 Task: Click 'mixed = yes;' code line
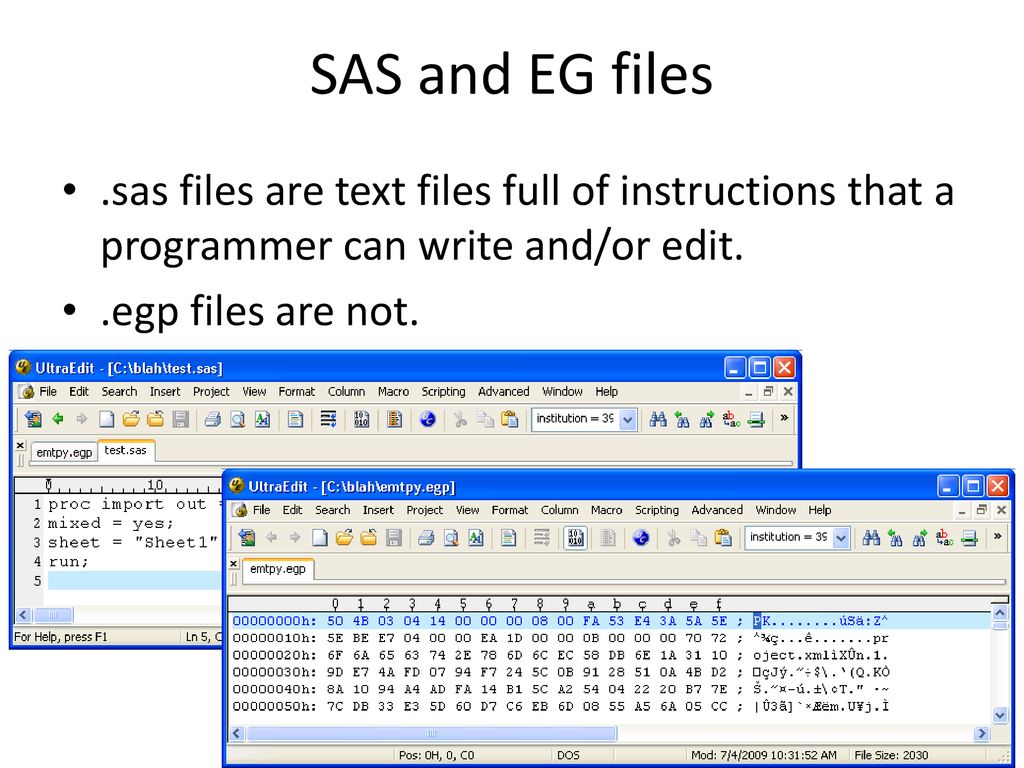pos(111,523)
